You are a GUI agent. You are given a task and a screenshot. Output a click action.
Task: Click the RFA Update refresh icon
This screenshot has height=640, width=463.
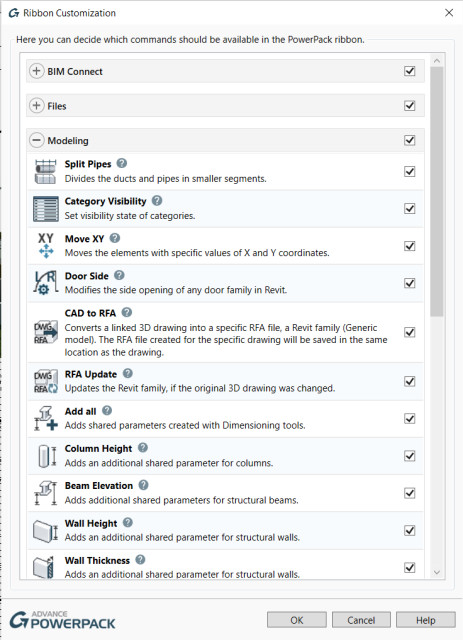click(45, 382)
